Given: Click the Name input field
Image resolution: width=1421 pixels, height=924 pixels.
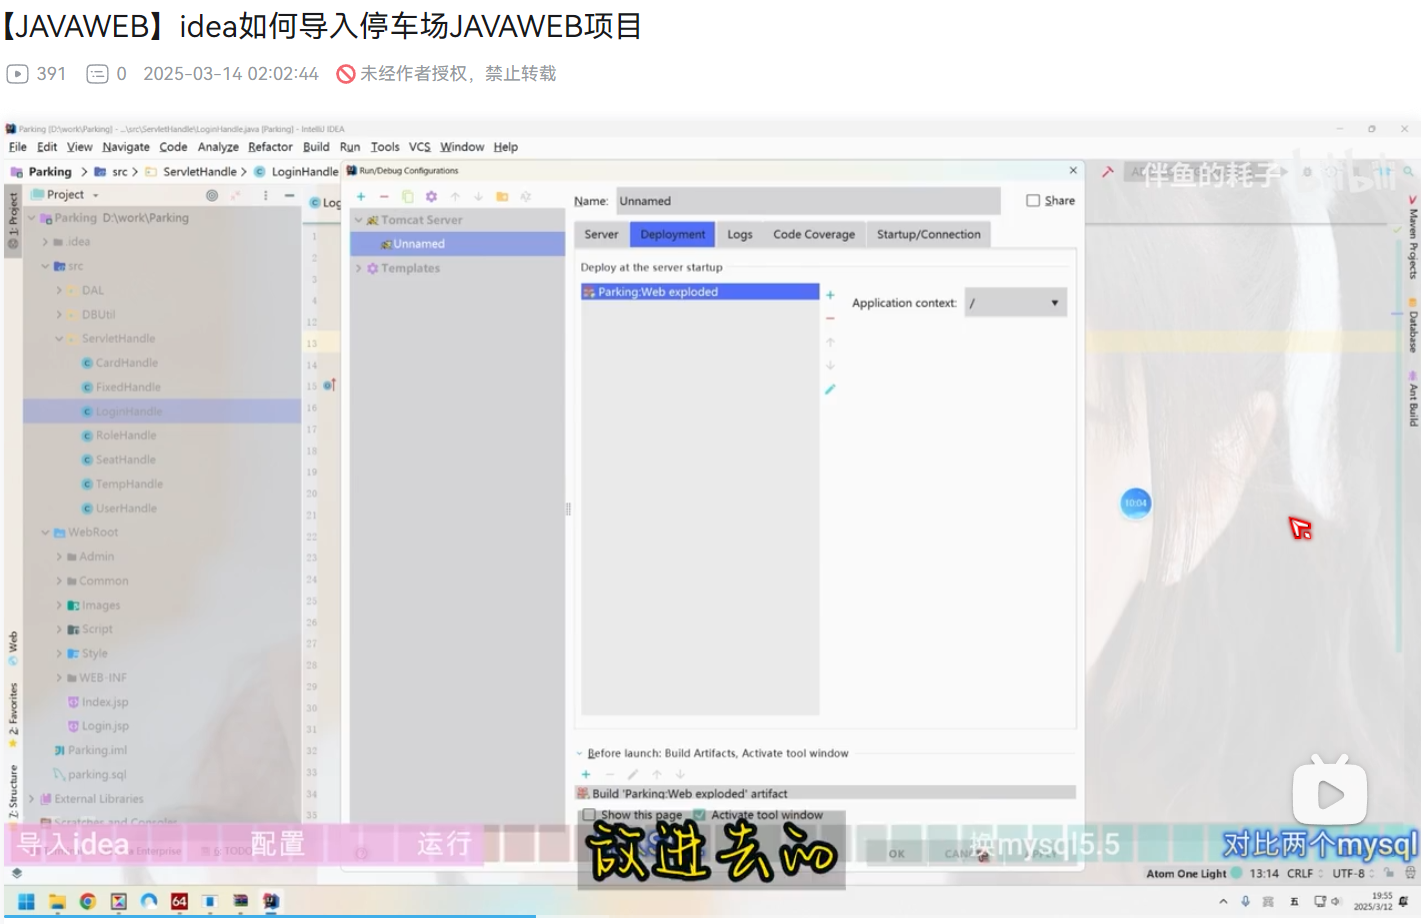Looking at the screenshot, I should [808, 201].
